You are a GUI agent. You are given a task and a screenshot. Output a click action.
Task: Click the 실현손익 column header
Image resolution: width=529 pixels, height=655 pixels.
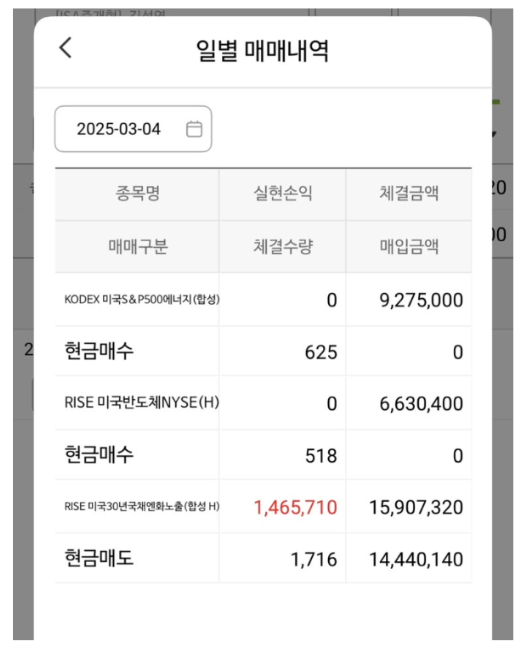(x=283, y=193)
